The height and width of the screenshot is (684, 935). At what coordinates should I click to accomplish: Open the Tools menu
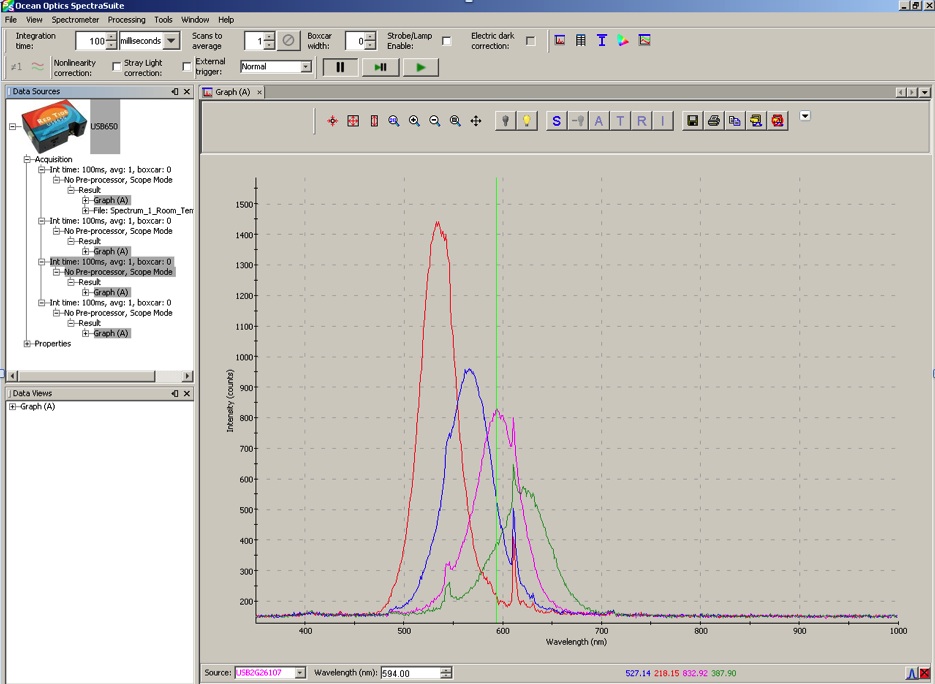163,20
